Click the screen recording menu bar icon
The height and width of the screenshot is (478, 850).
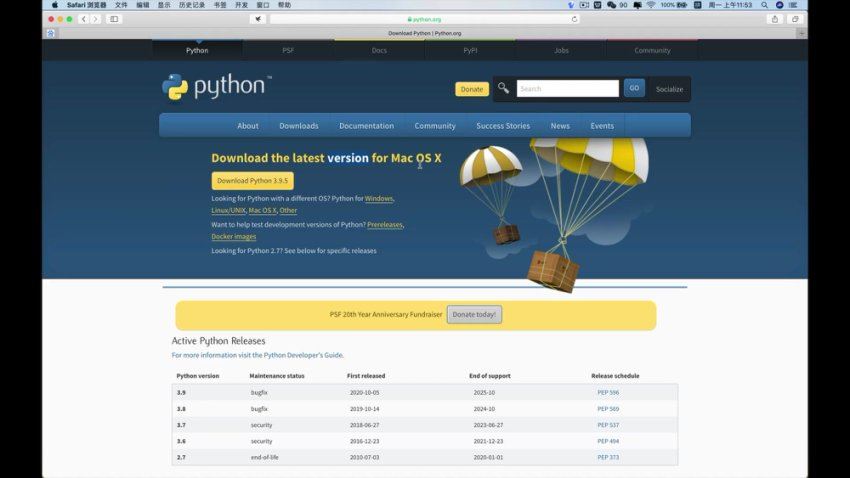coord(584,5)
